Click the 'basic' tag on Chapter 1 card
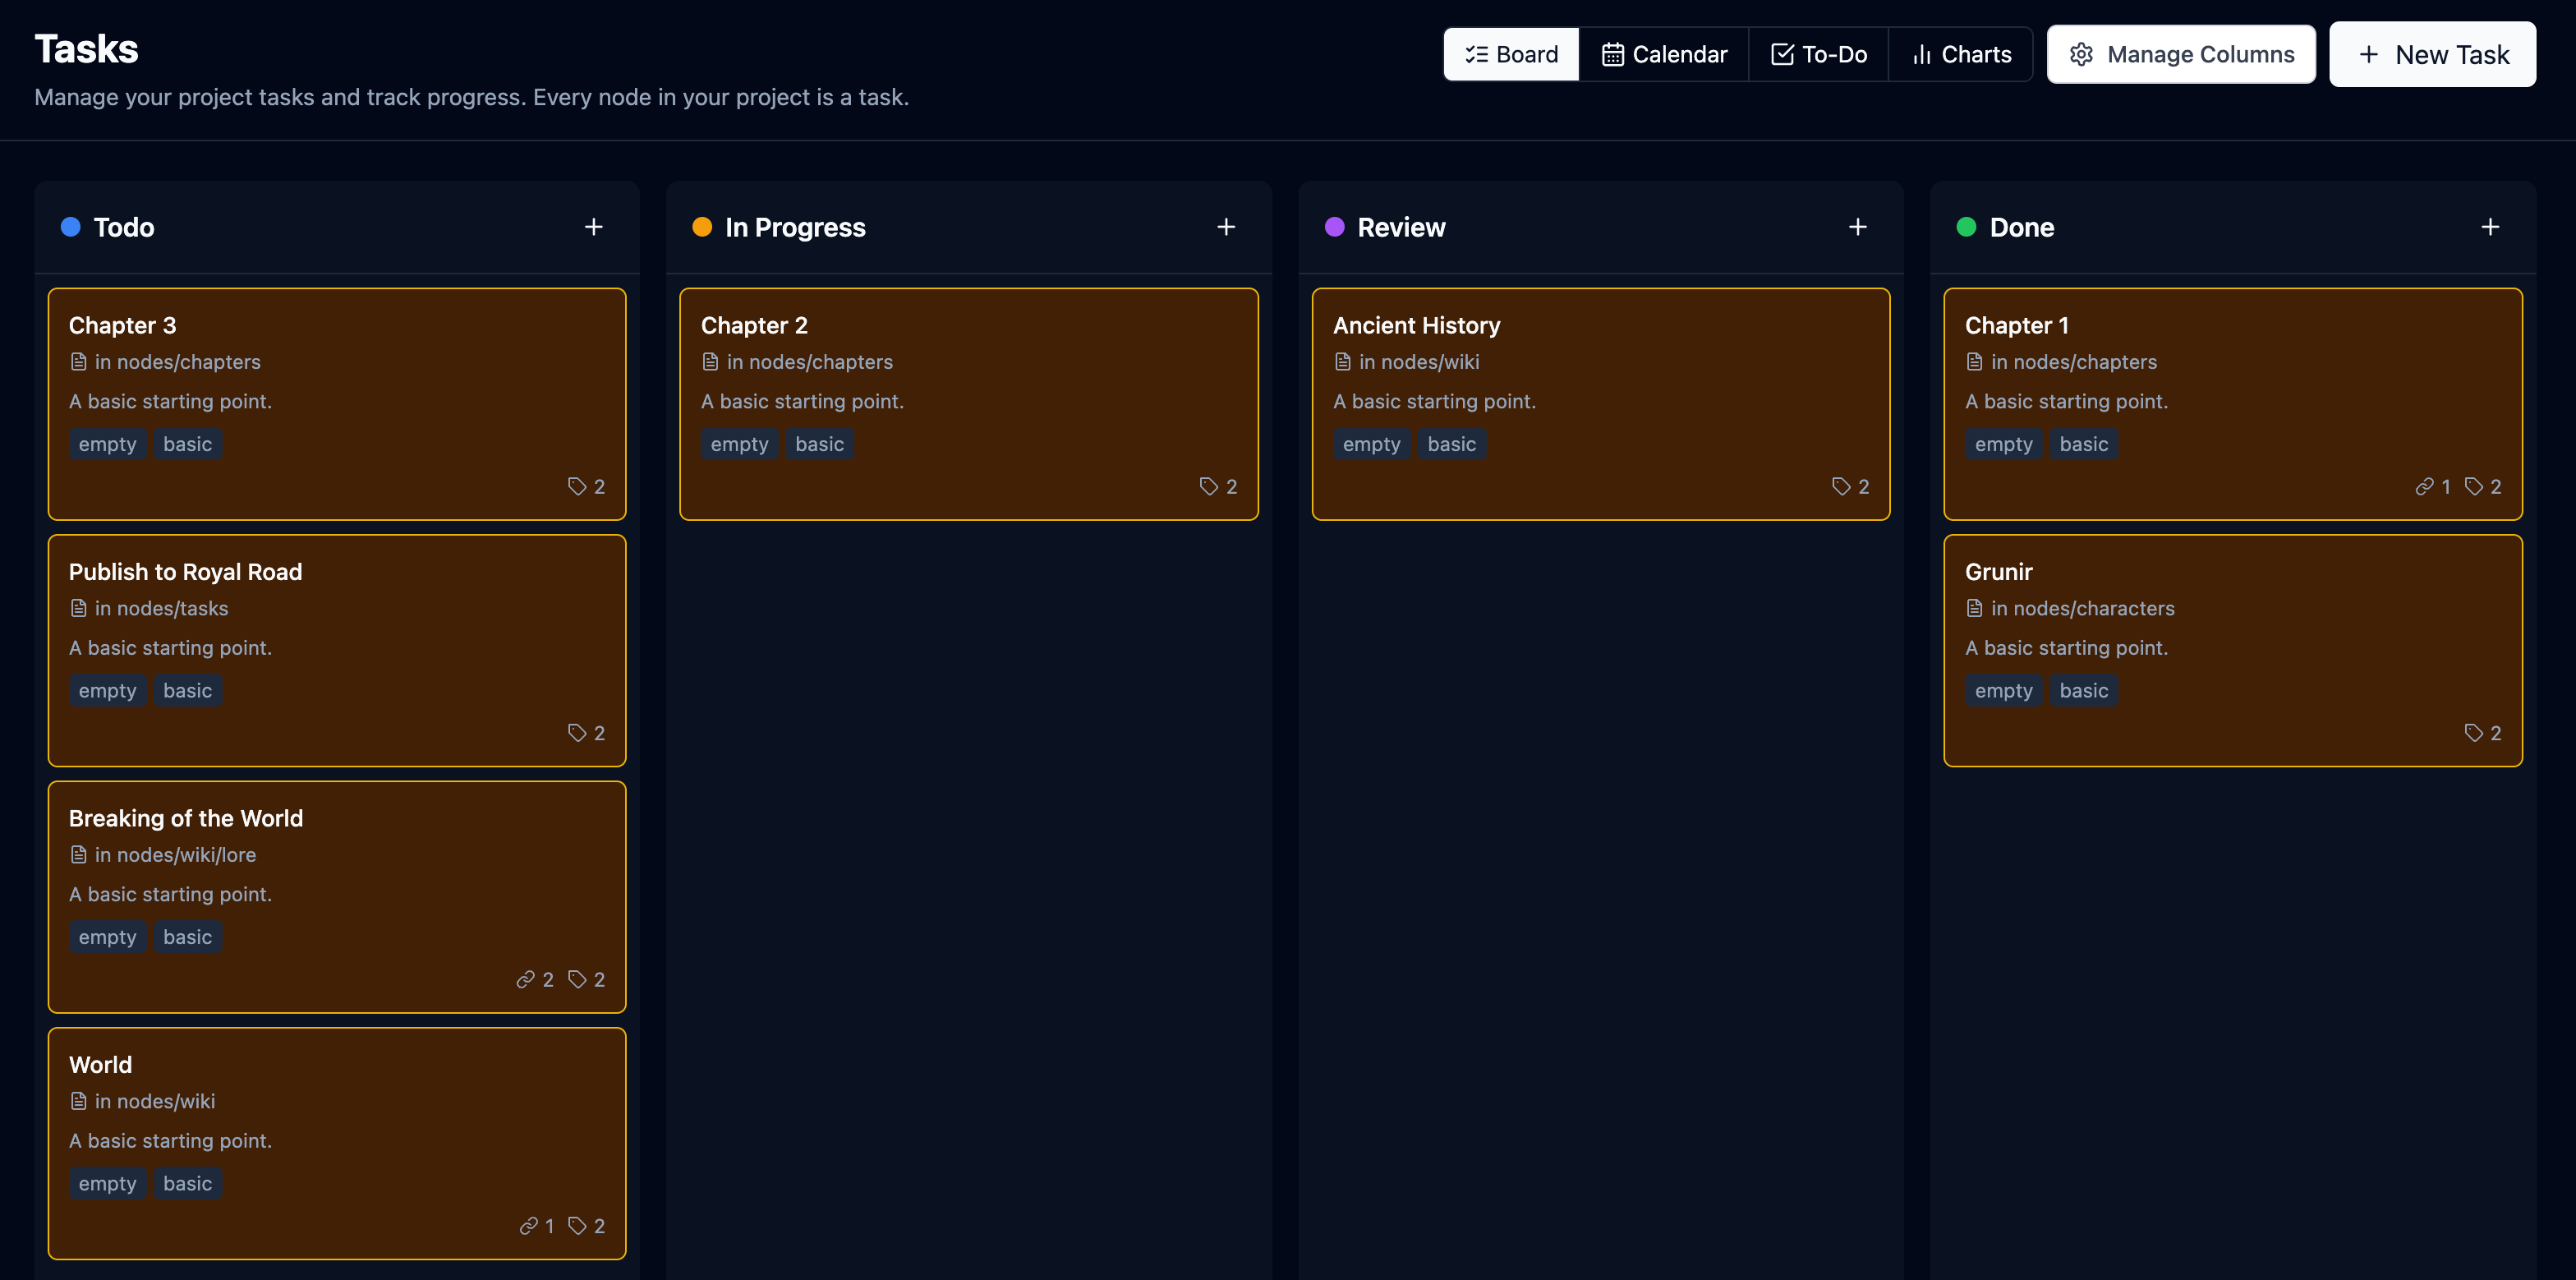 point(2083,444)
